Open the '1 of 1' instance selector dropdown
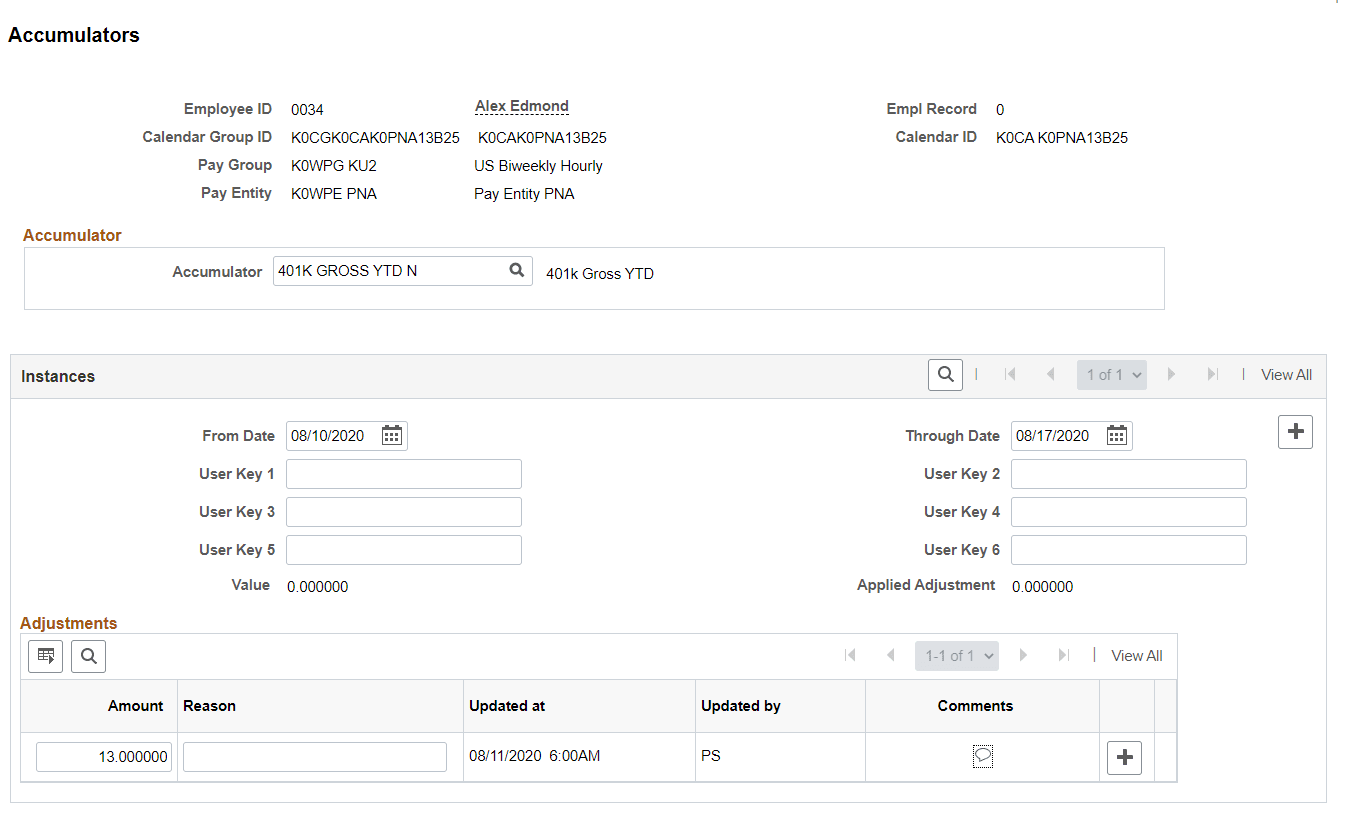 point(1111,374)
